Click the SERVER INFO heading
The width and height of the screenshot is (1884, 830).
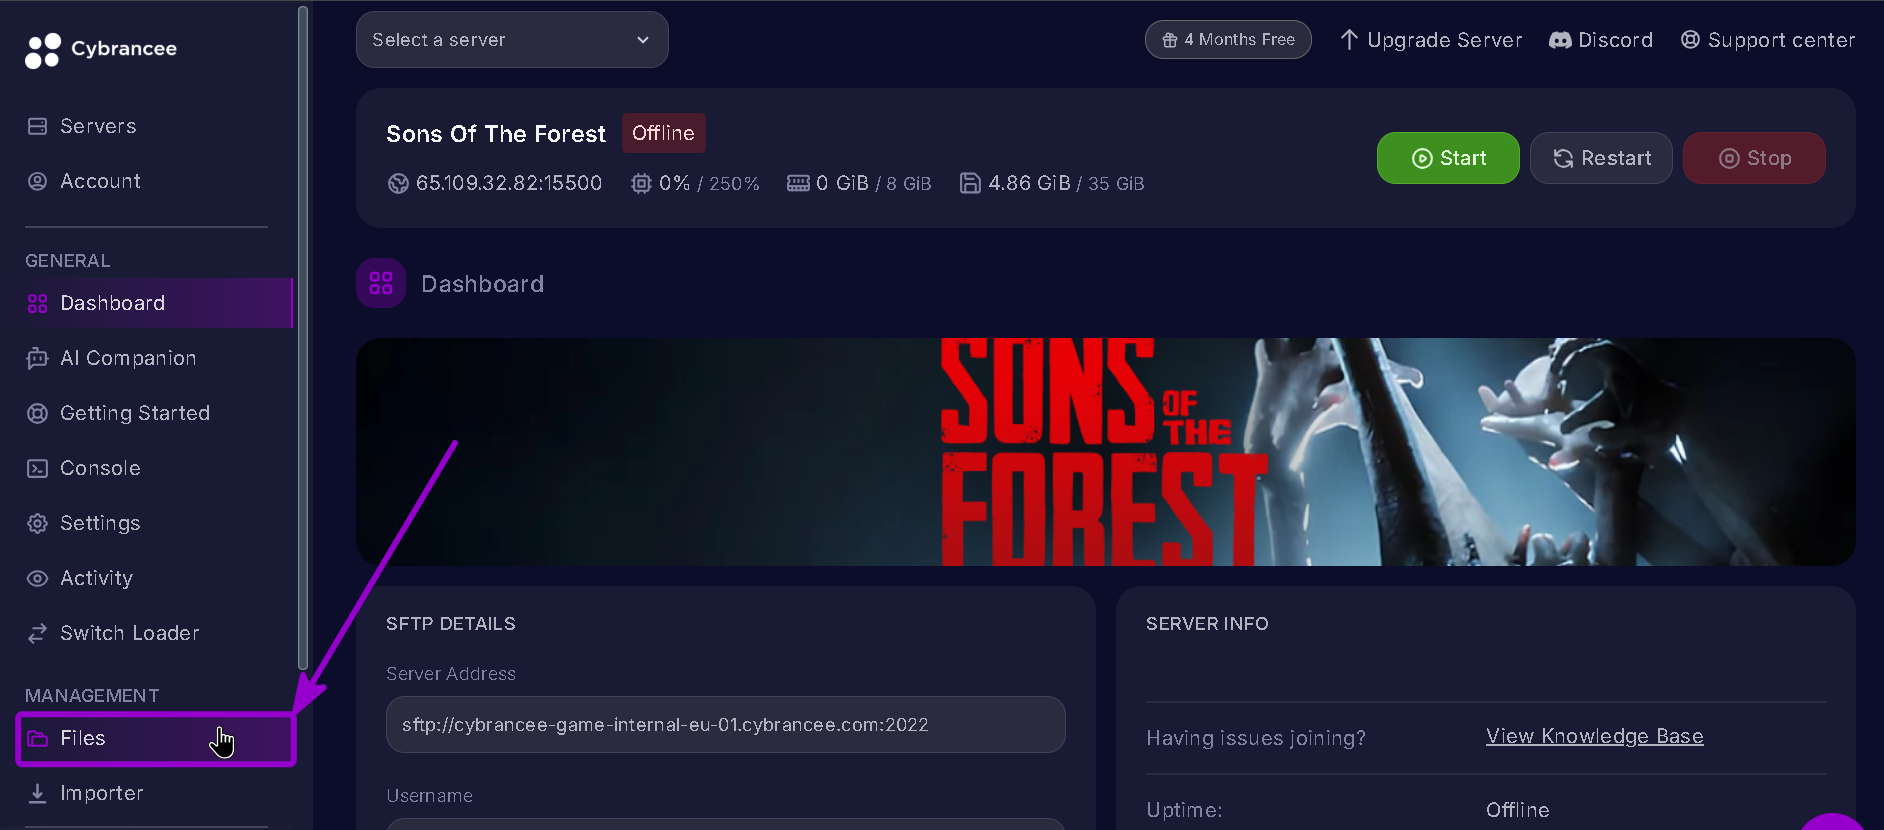click(1207, 624)
